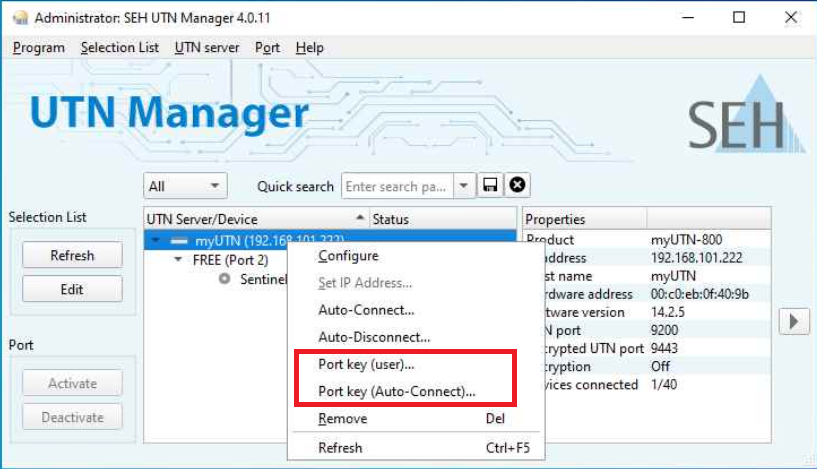The image size is (817, 469).
Task: Click the Properties column header
Action: (584, 219)
